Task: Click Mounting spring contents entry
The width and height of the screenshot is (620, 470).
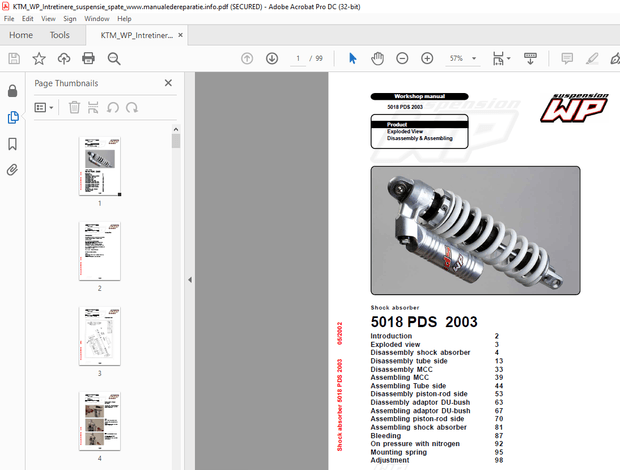Action: coord(399,452)
